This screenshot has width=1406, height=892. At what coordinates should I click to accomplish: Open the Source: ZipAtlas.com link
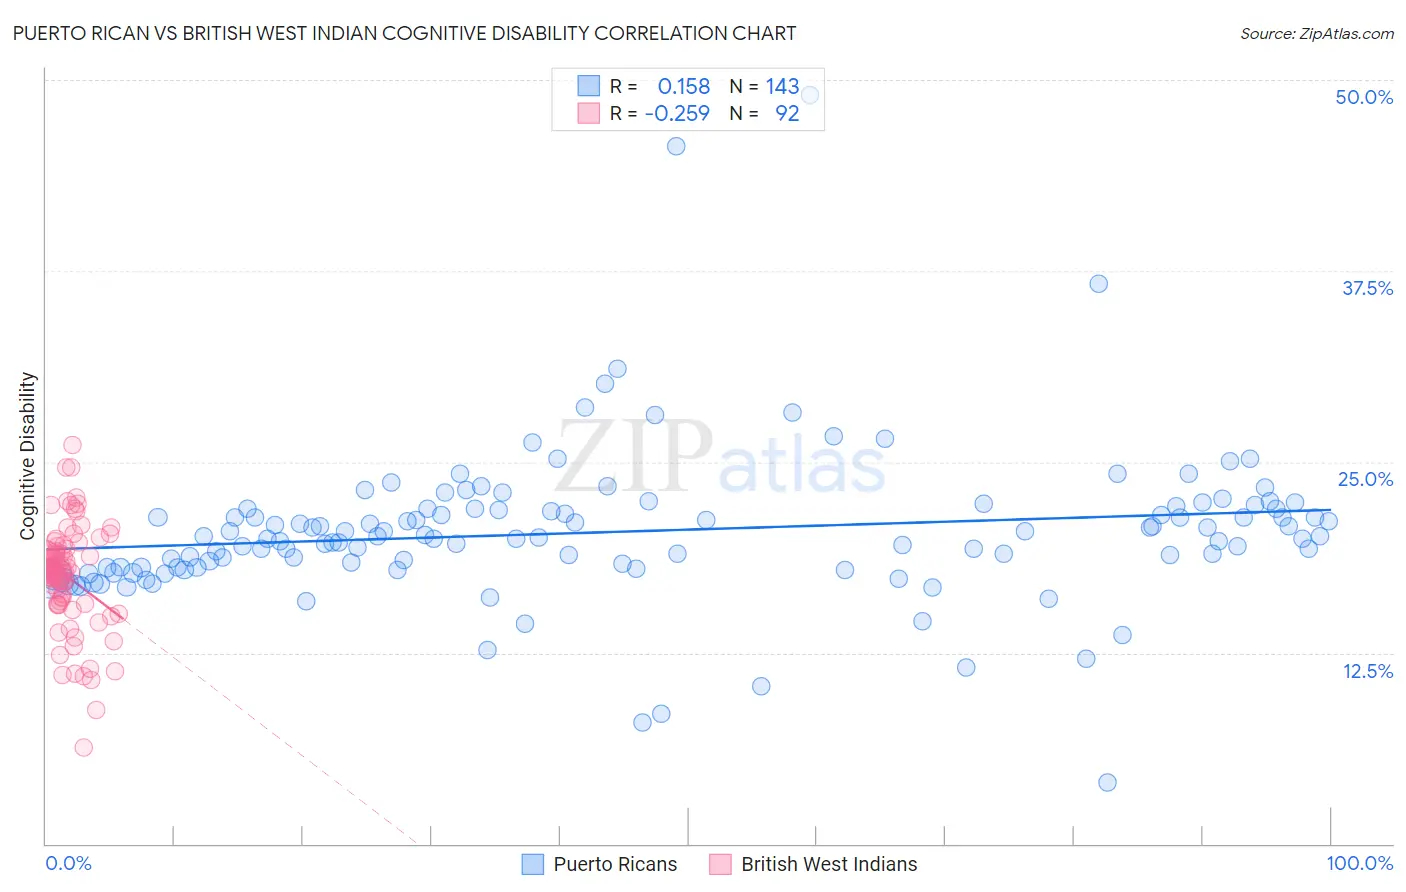click(x=1317, y=33)
